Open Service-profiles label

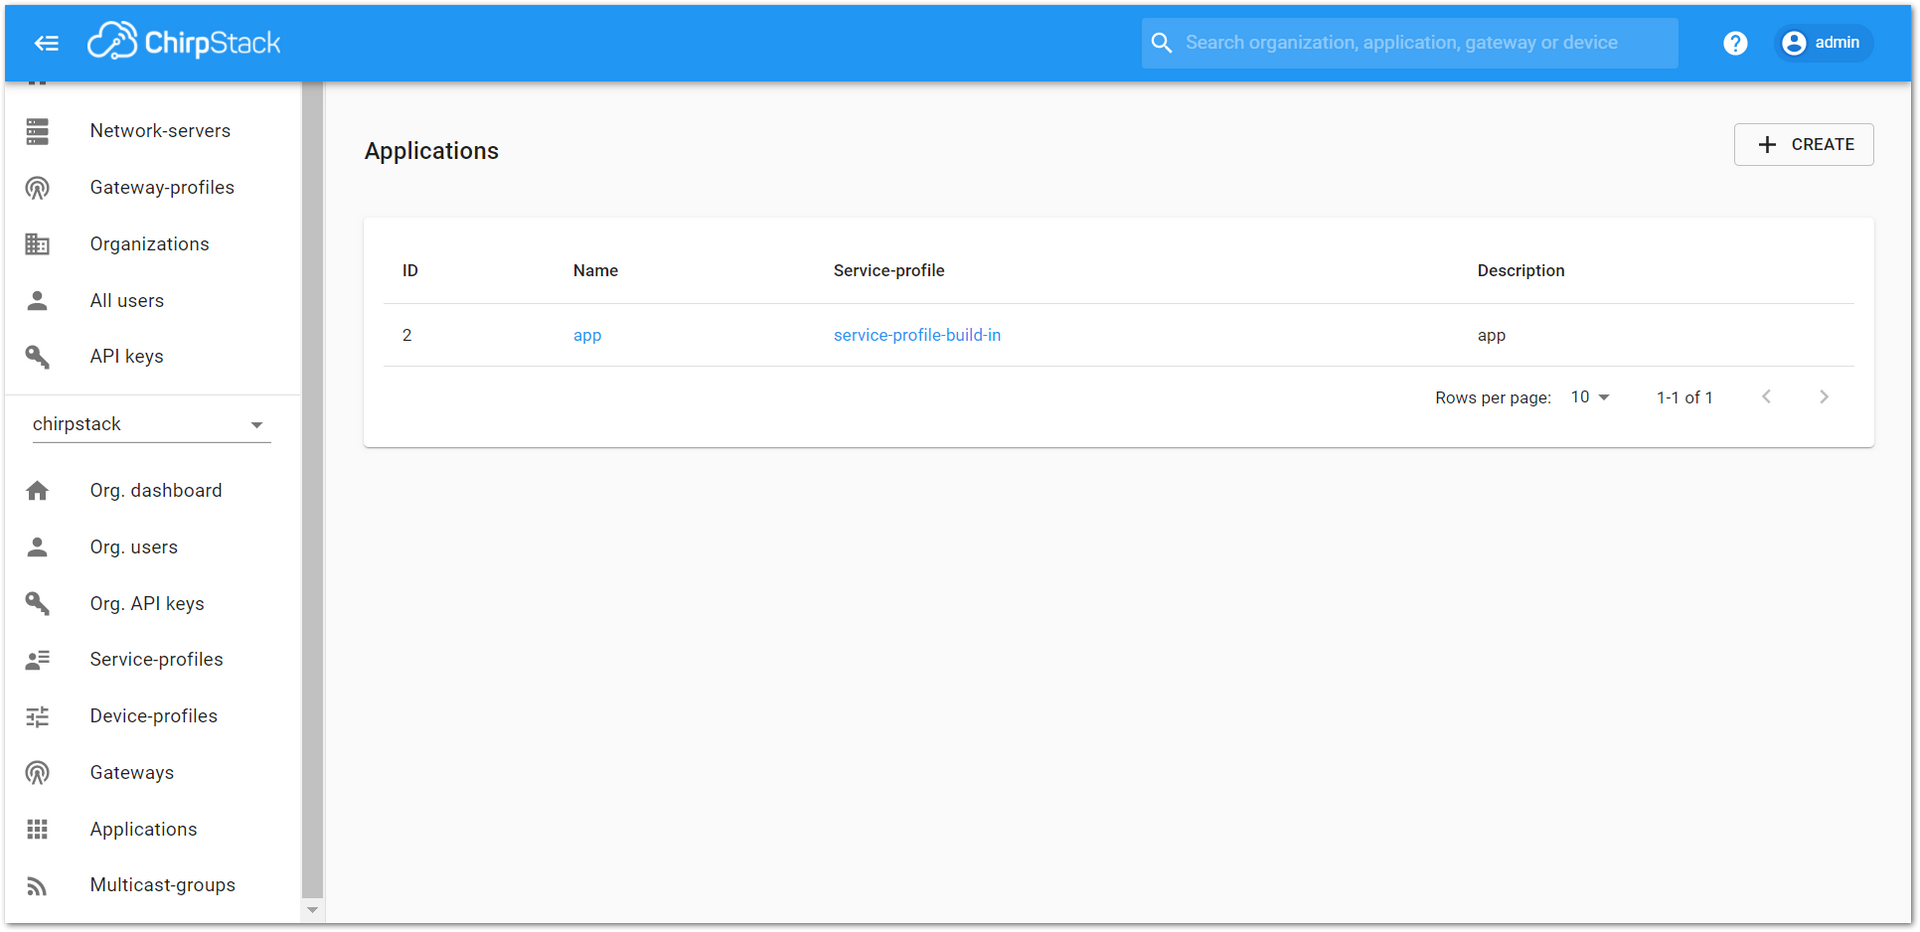coord(157,660)
